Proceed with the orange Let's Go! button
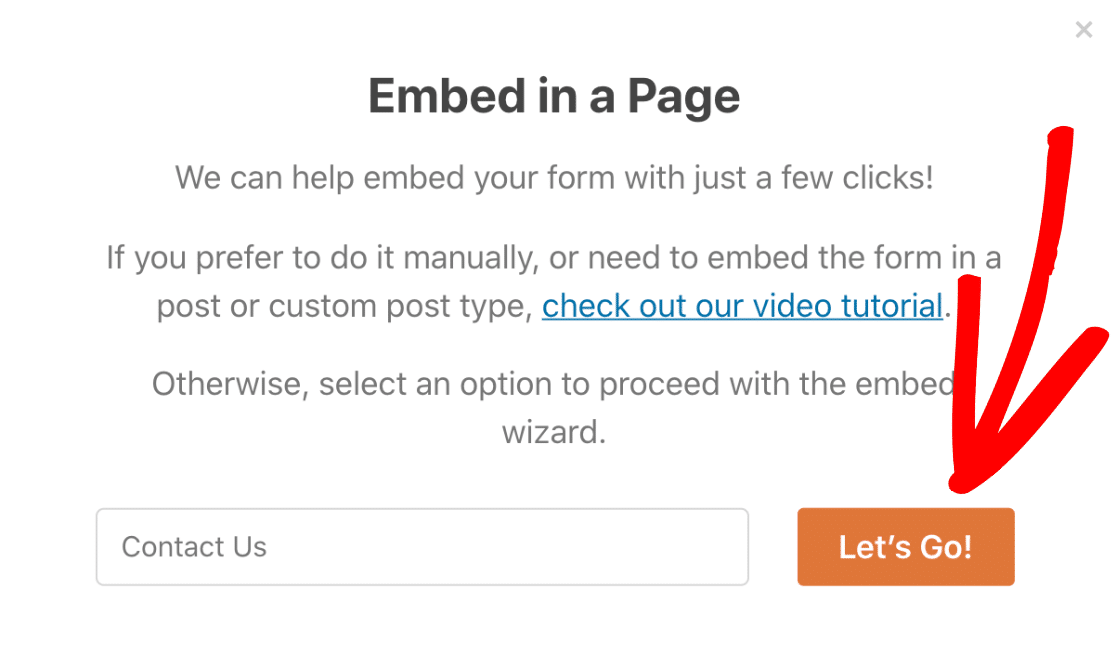Image resolution: width=1116 pixels, height=667 pixels. click(x=905, y=547)
